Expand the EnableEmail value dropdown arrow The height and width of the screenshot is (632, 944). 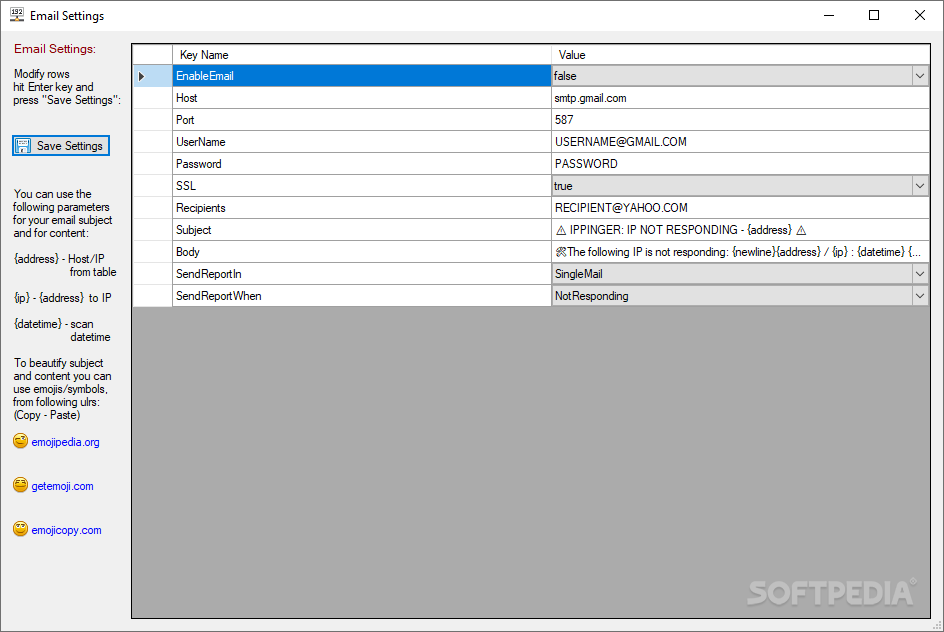pyautogui.click(x=919, y=76)
